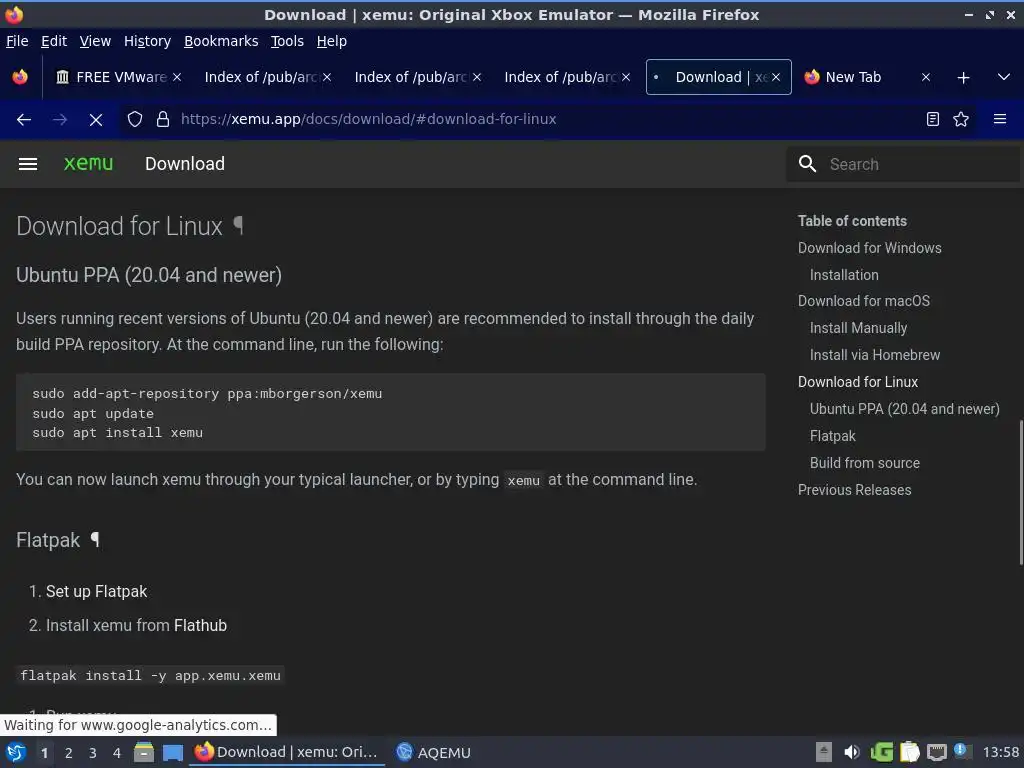1024x768 pixels.
Task: Jump to Download for Windows section
Action: click(869, 248)
